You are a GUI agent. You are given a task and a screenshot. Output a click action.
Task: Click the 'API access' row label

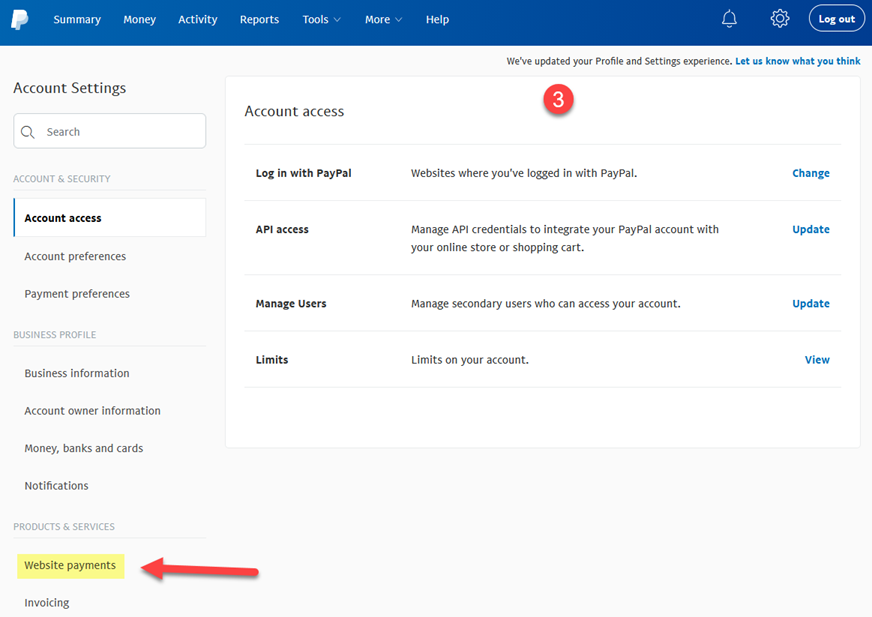click(x=282, y=229)
